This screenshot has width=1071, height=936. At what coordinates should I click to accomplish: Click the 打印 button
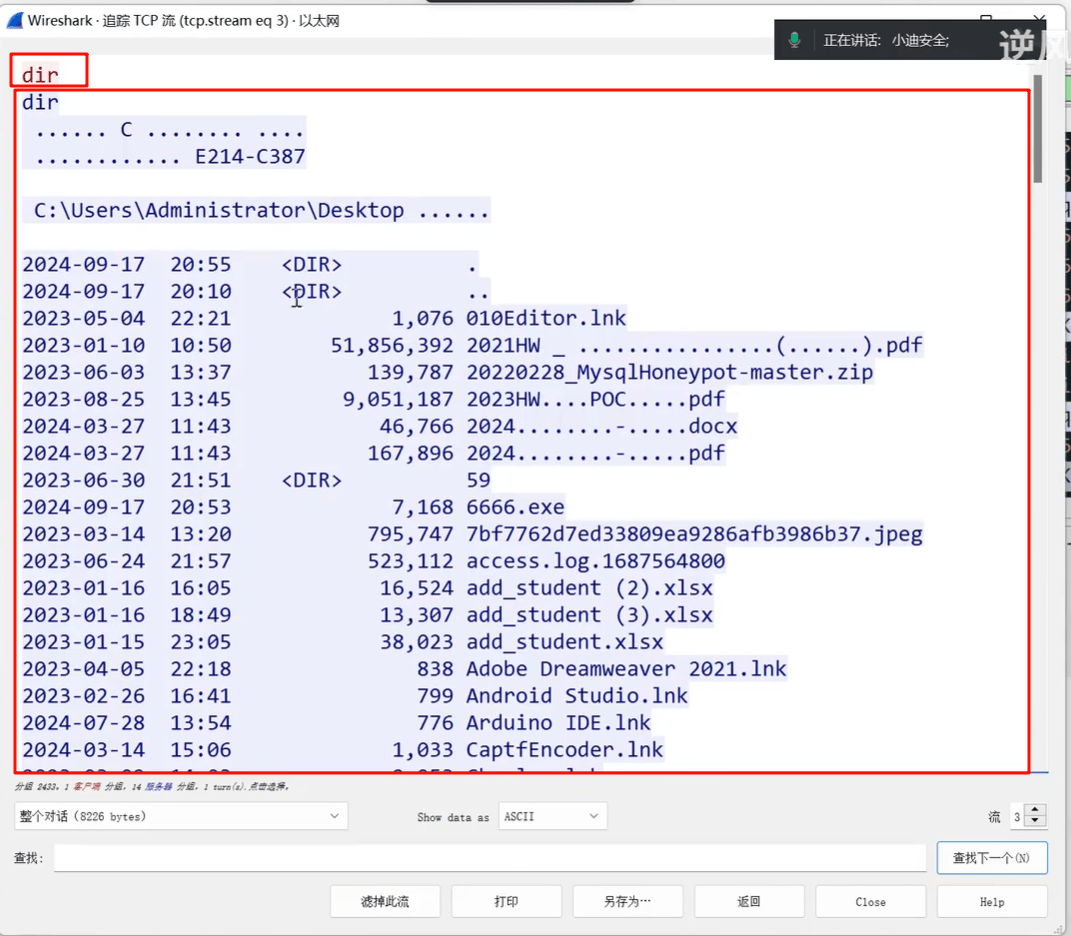coord(506,902)
